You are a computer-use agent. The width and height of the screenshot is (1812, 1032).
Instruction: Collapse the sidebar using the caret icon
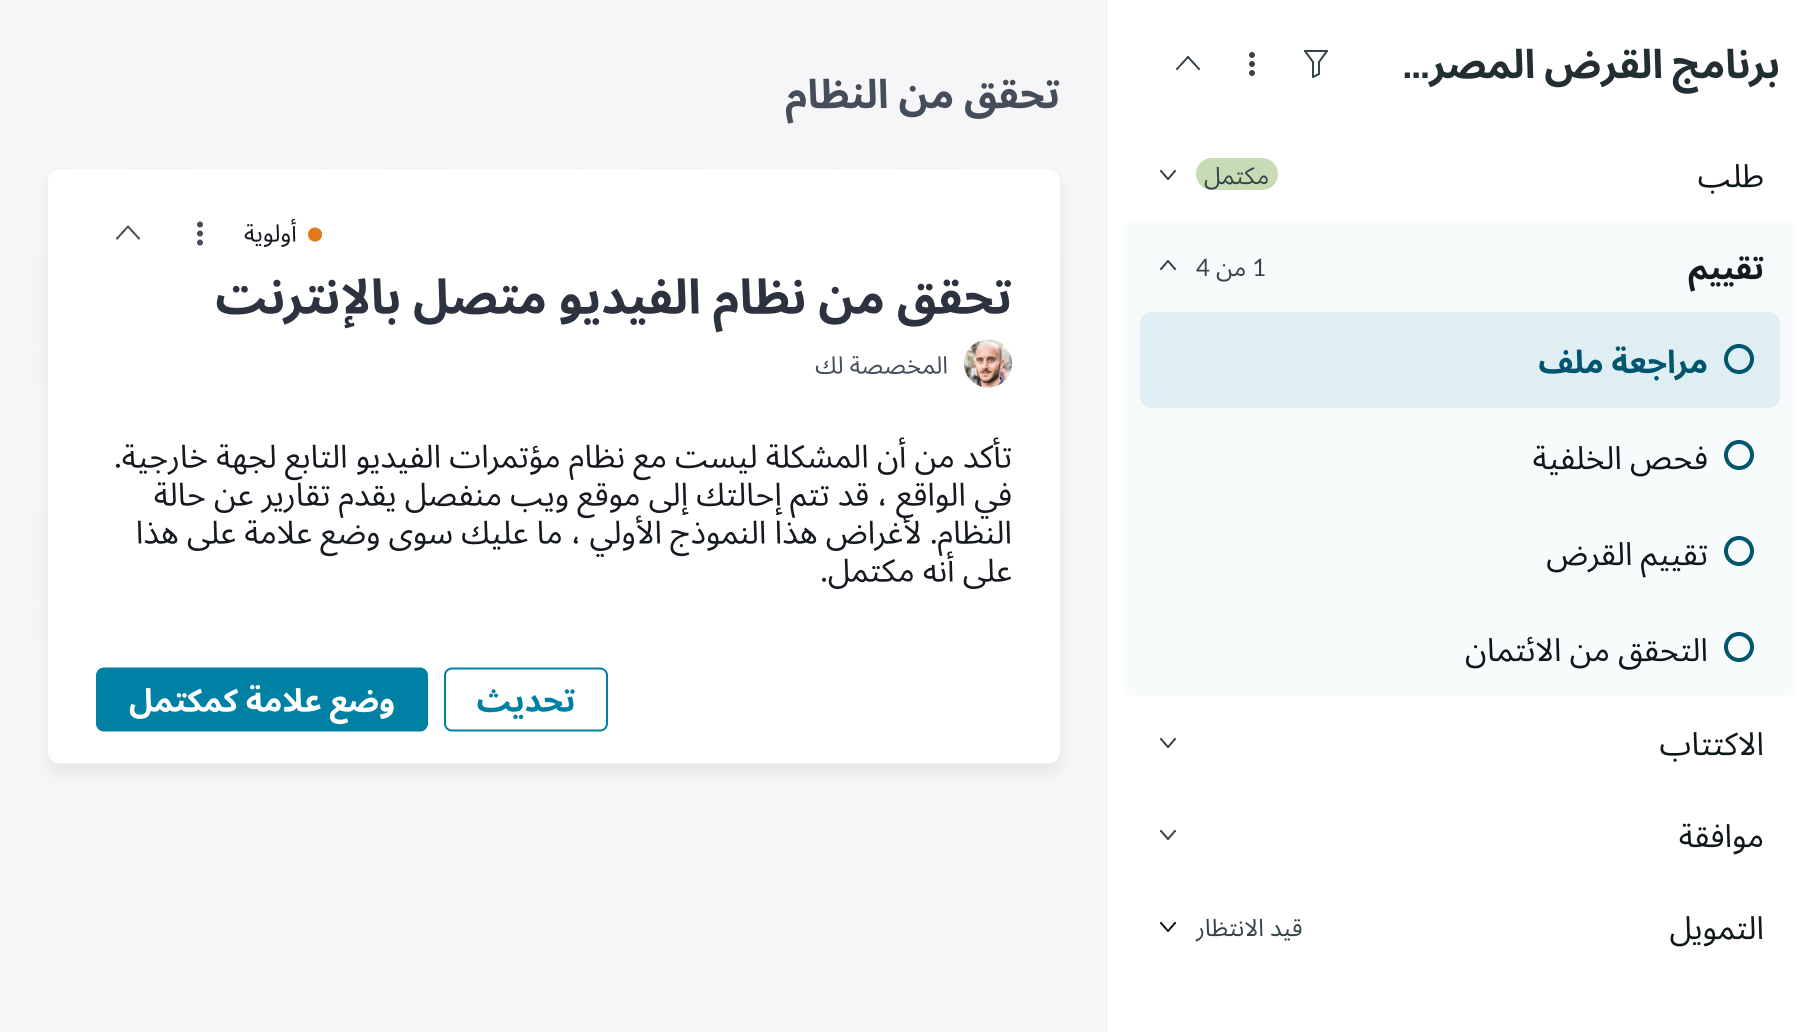click(1188, 63)
